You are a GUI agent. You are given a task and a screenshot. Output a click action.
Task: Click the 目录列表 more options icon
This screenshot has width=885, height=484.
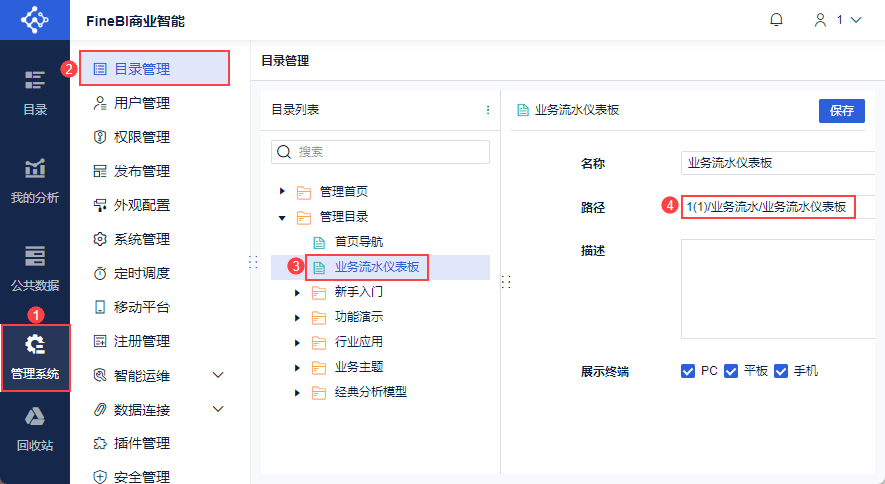point(488,110)
